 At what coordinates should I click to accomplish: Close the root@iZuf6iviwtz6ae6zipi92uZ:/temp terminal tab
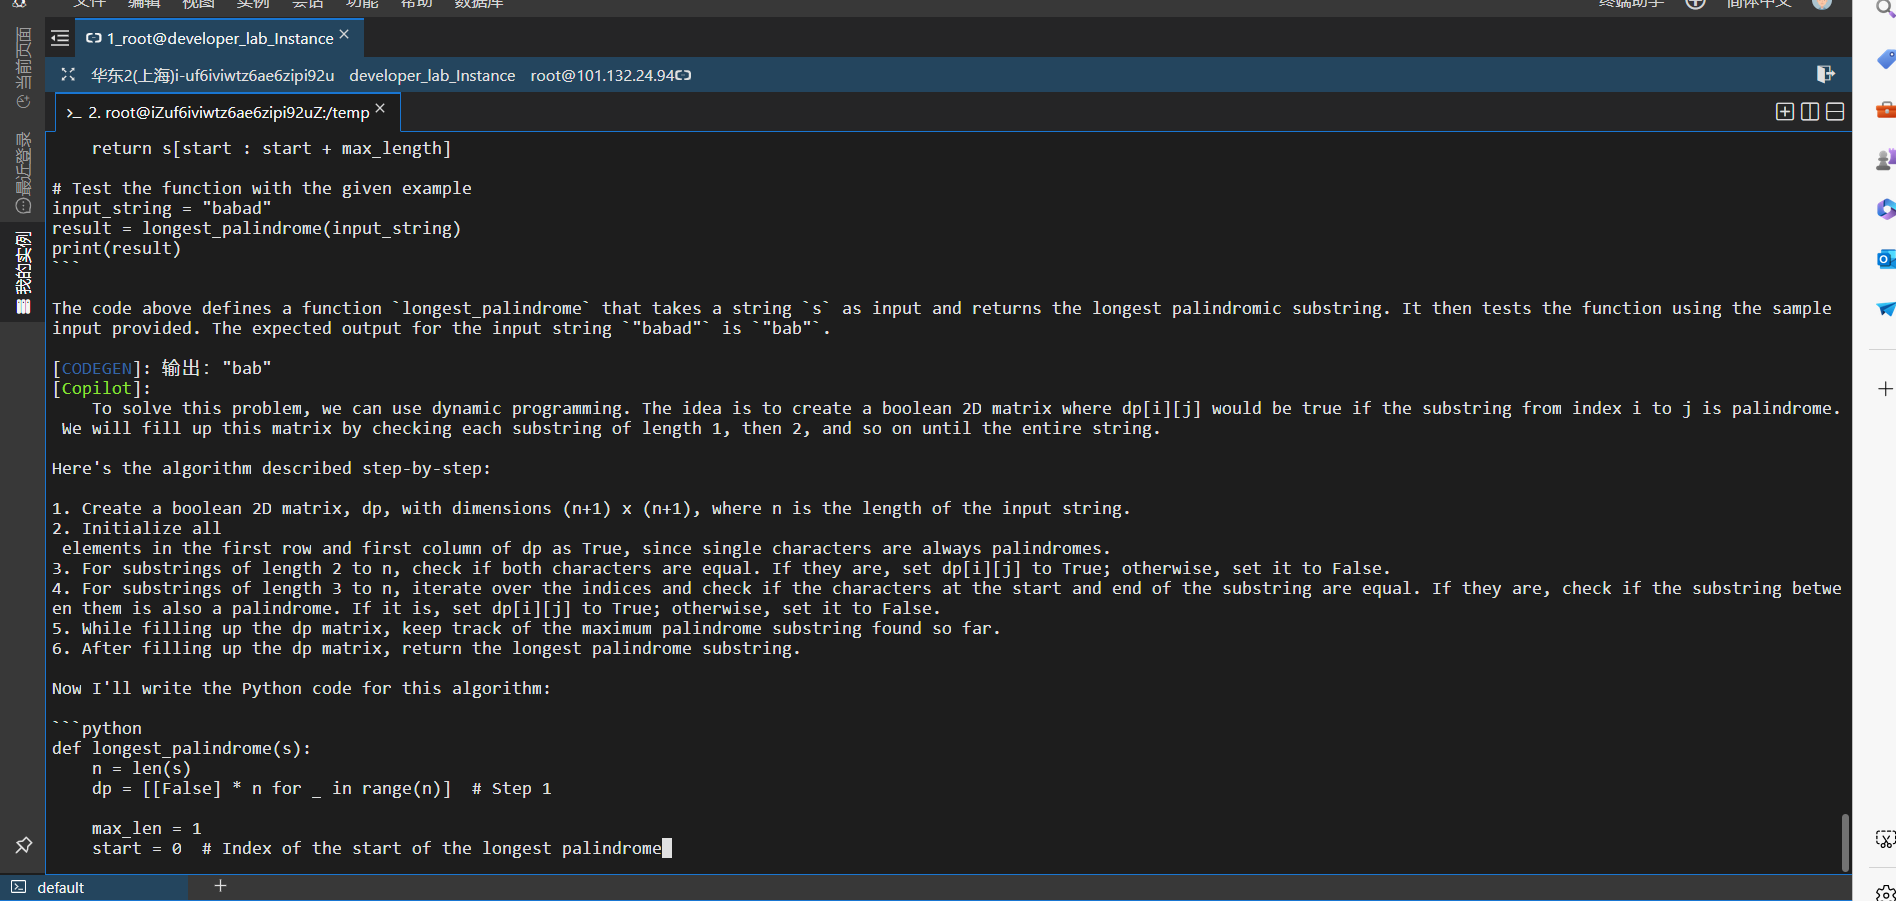[380, 108]
